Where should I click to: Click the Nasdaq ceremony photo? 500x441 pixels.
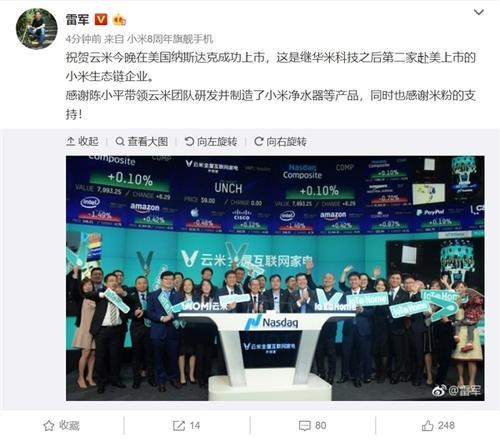275,278
